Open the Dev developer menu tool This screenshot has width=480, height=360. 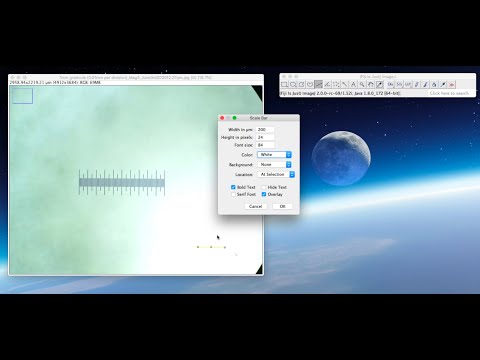pyautogui.click(x=391, y=84)
